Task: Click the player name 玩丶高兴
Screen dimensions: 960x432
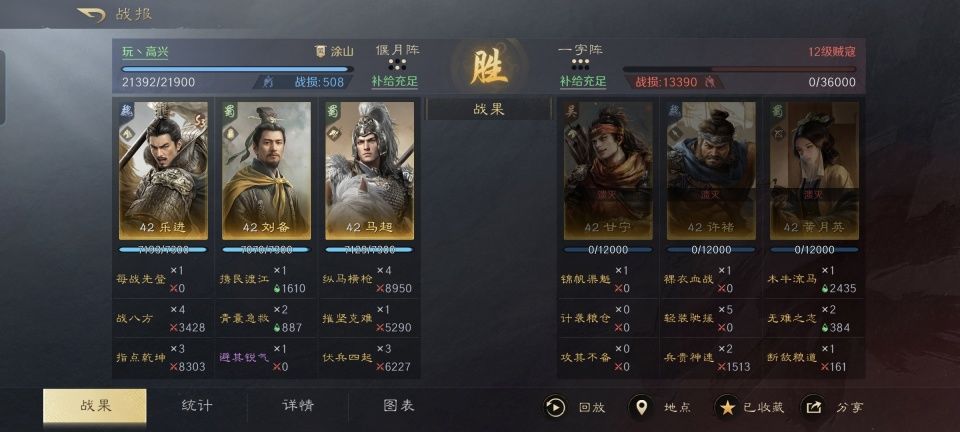Action: (x=145, y=52)
